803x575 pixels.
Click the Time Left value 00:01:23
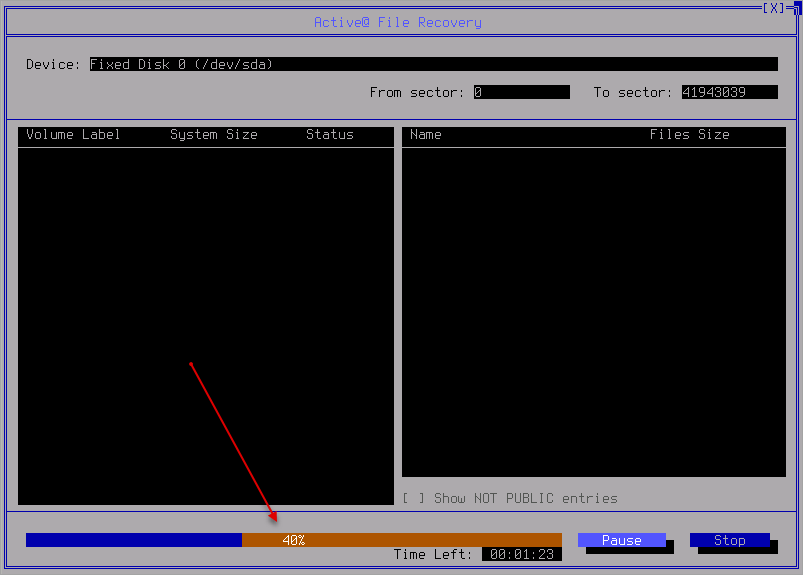point(521,554)
